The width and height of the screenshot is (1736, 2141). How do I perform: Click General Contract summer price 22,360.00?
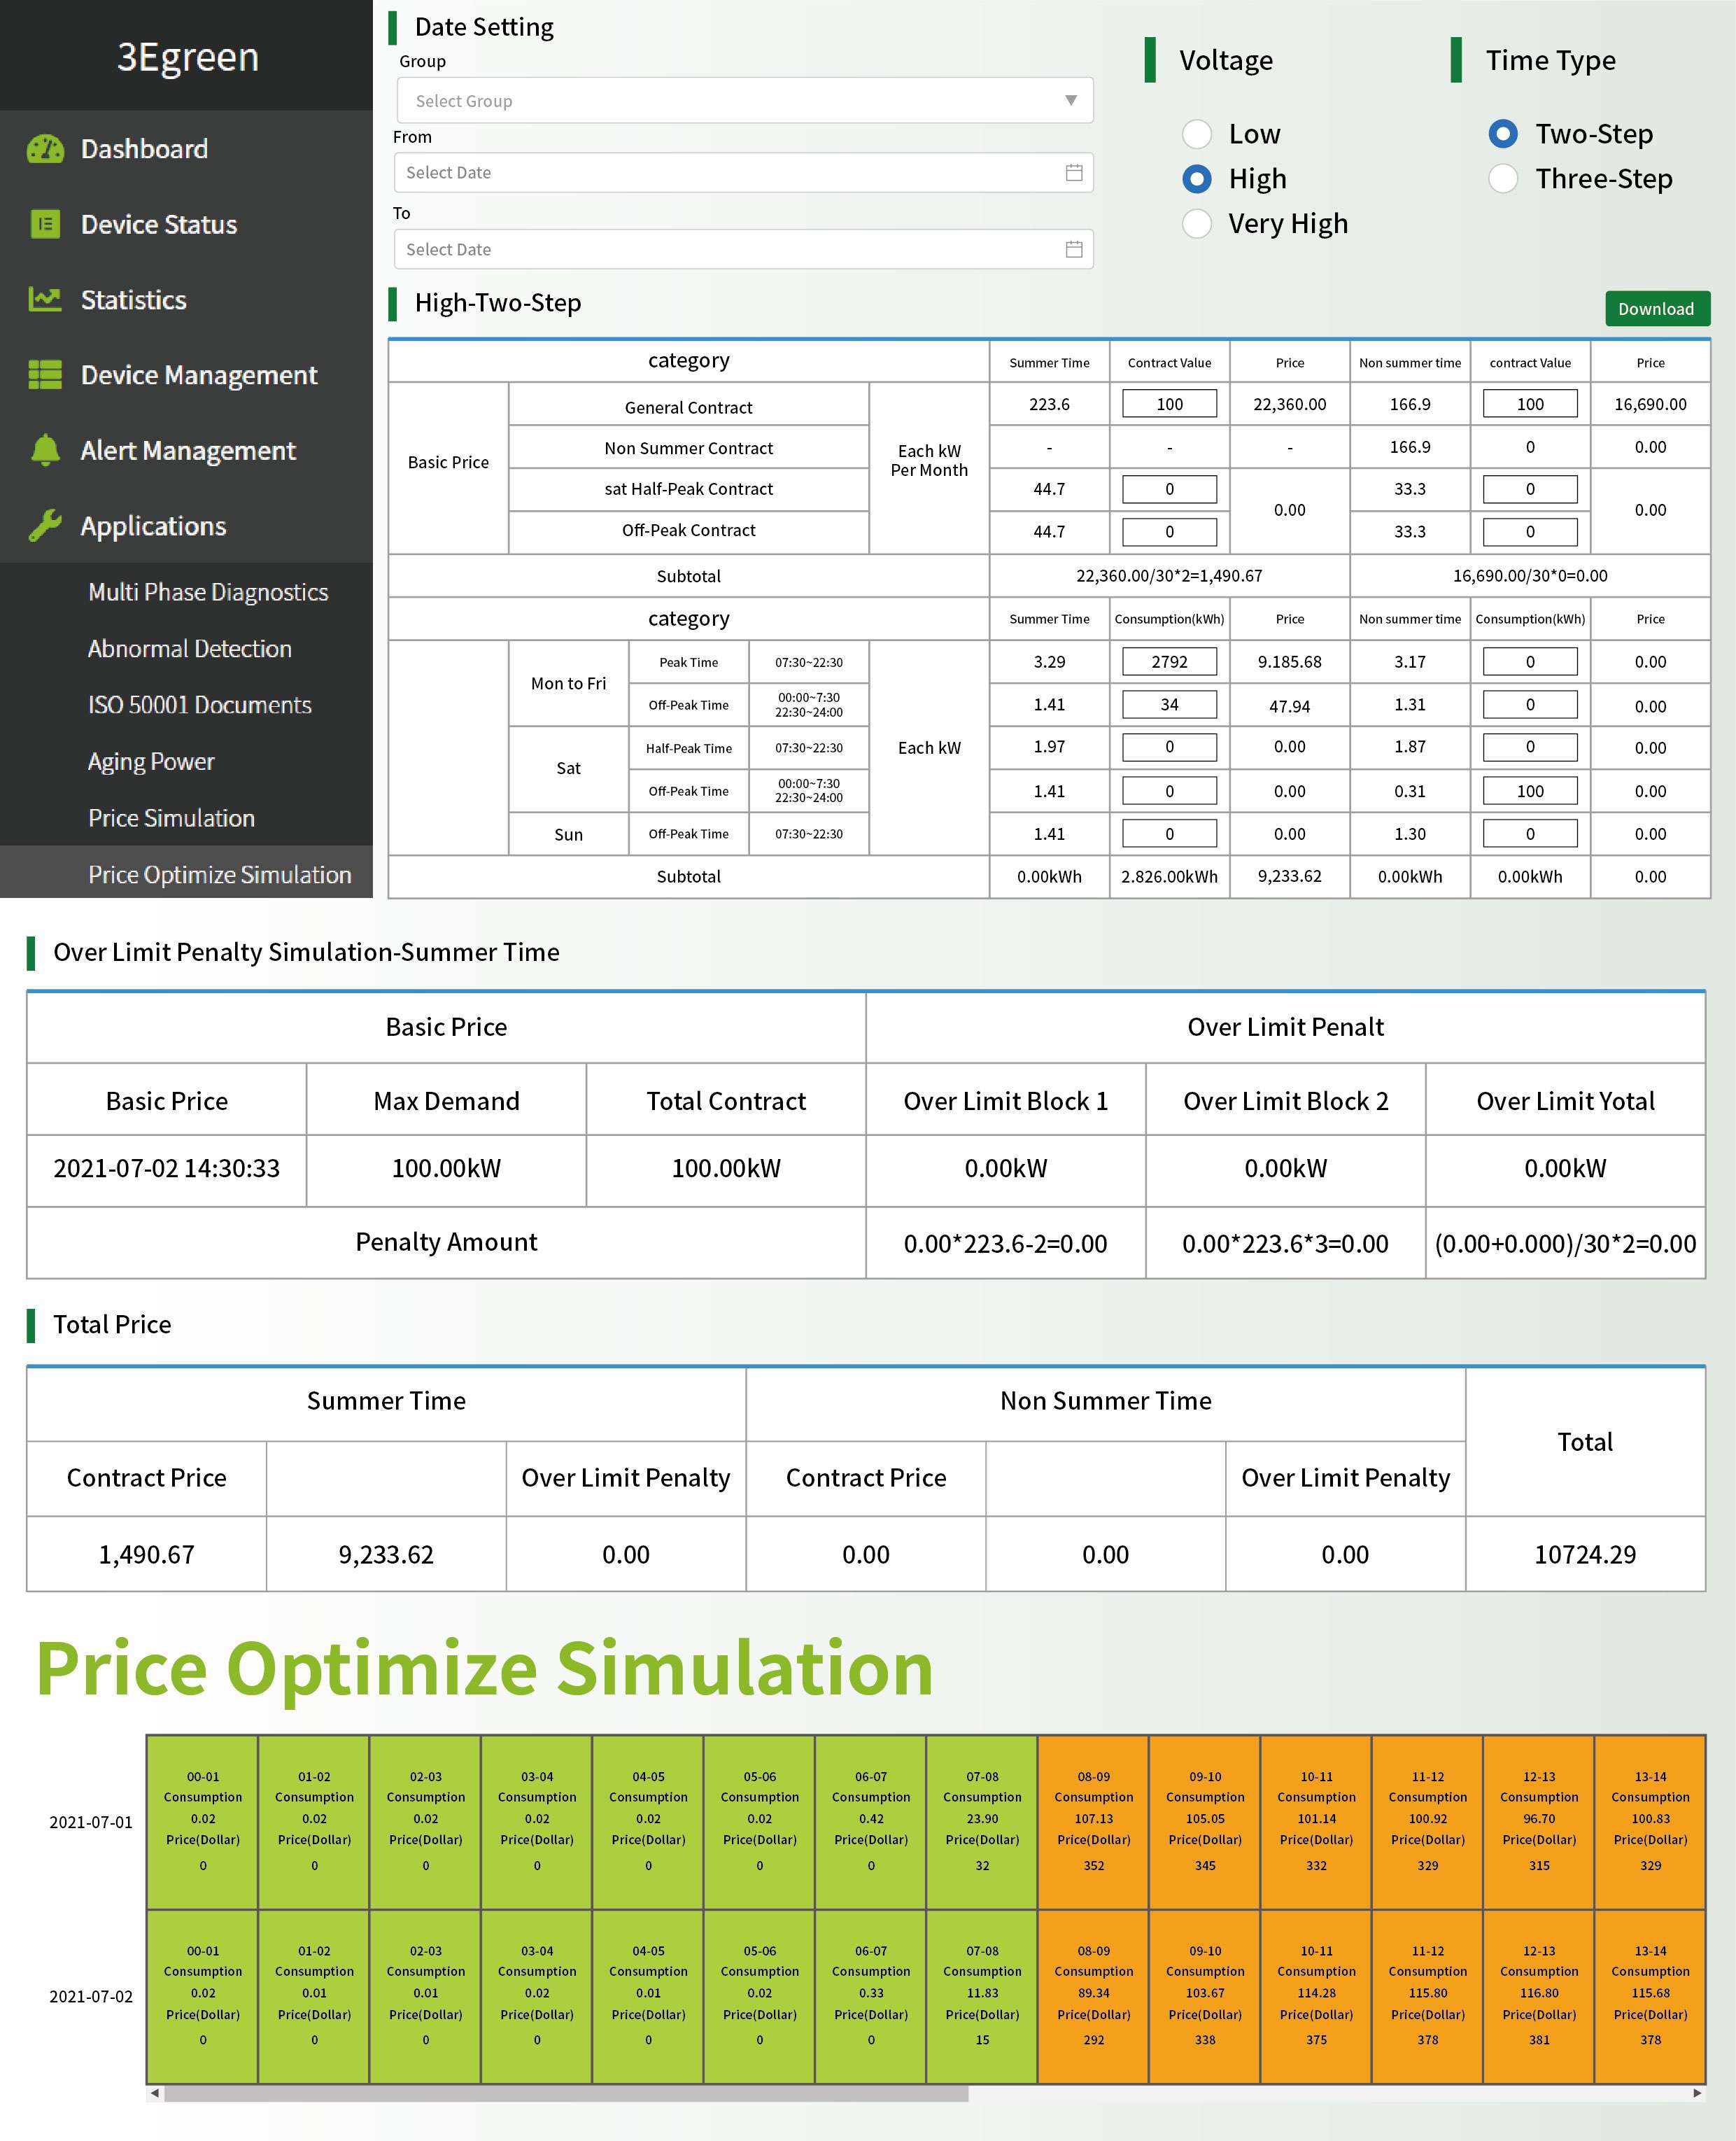click(1290, 404)
